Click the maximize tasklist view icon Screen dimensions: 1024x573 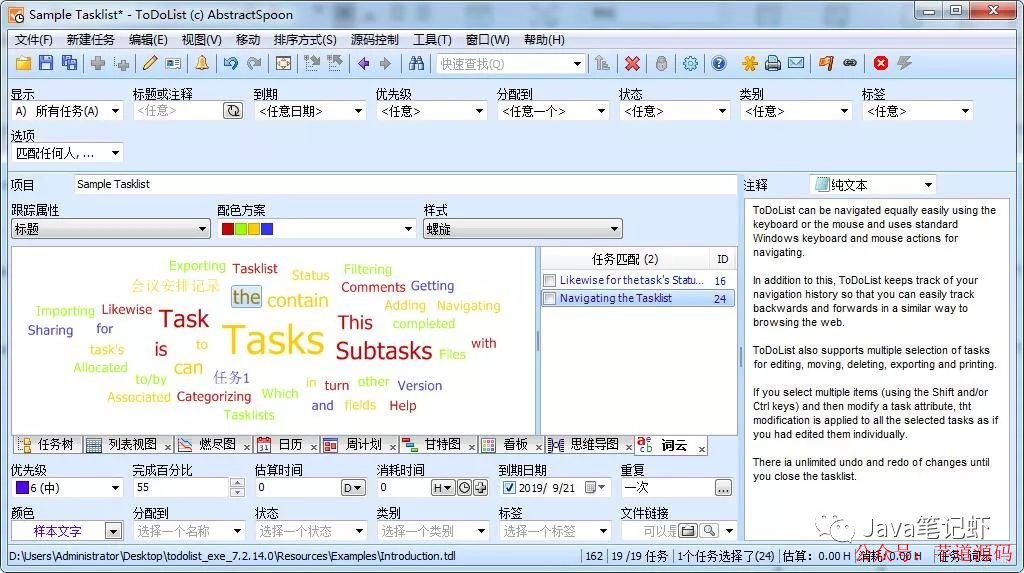point(283,63)
